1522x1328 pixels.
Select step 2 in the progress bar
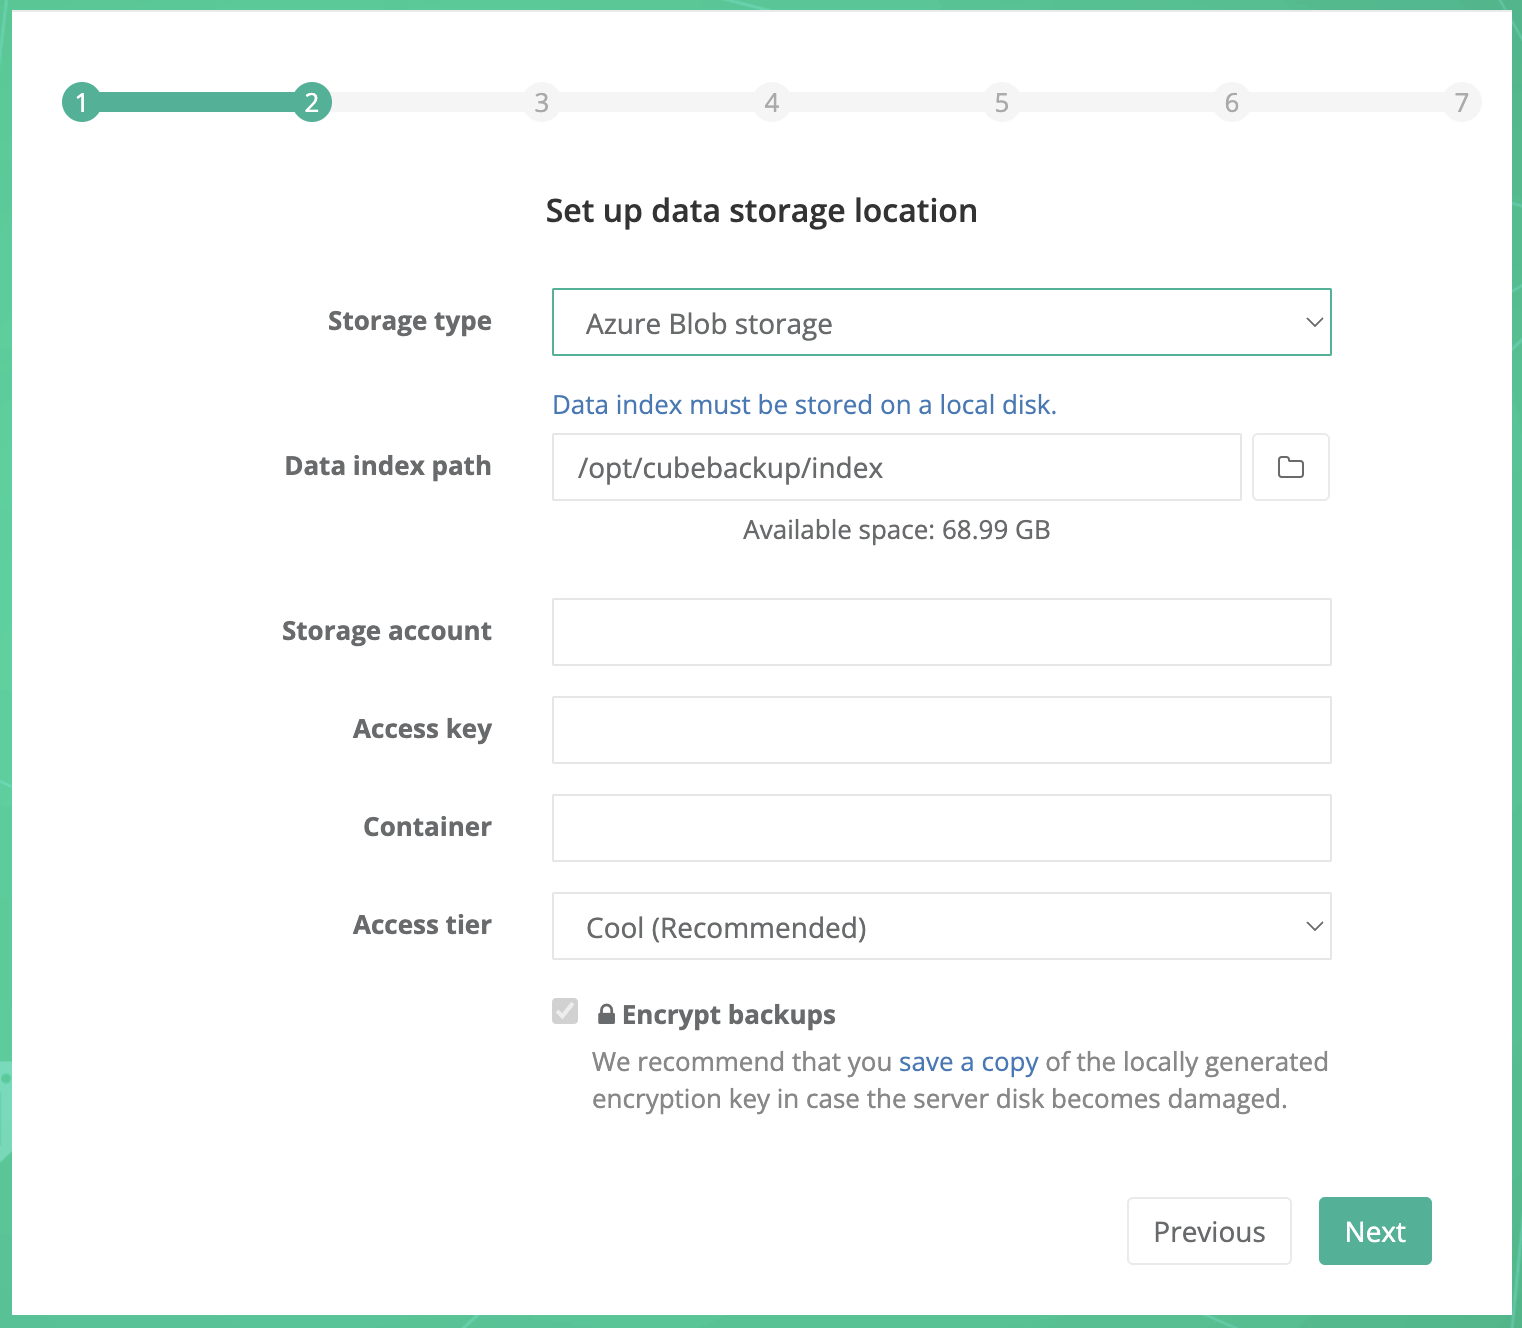(311, 102)
